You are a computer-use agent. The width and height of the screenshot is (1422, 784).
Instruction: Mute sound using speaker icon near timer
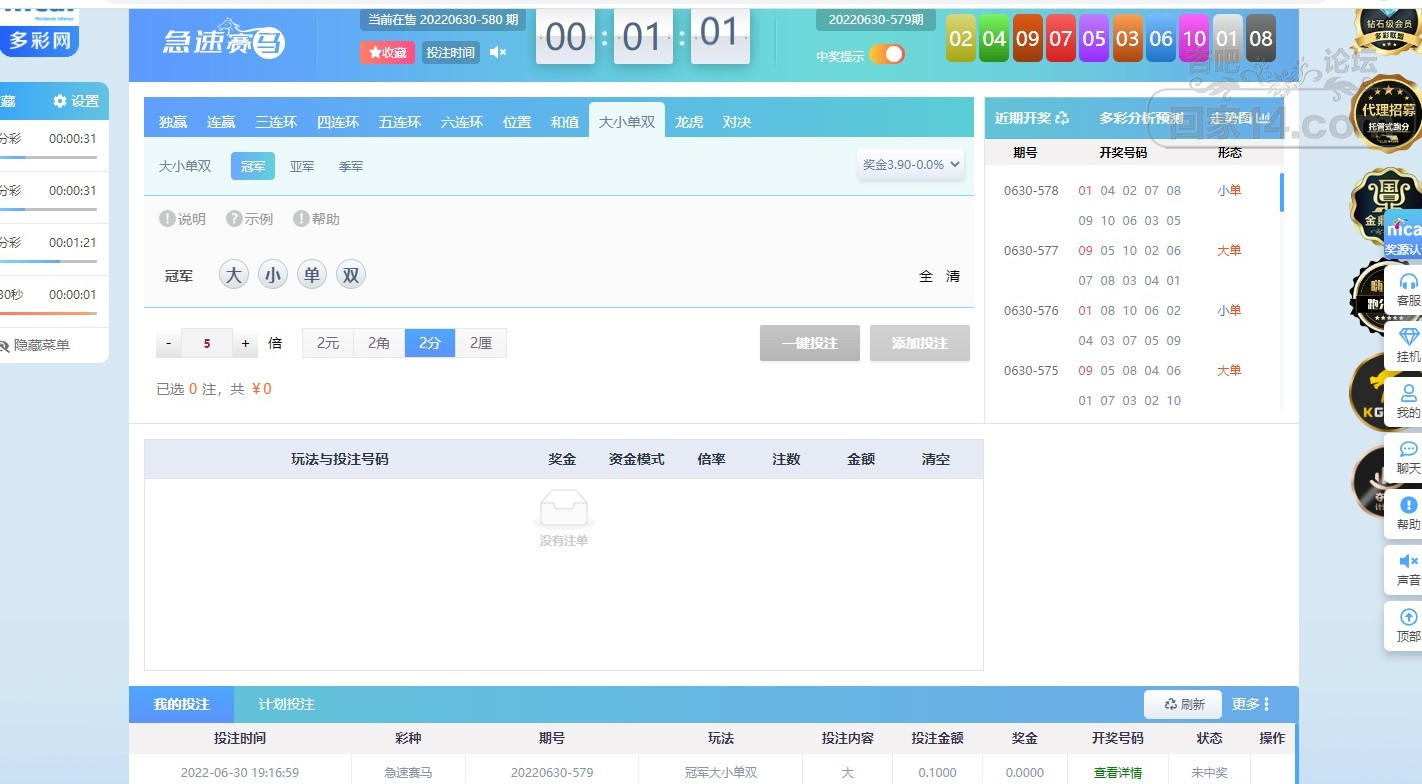coord(498,52)
